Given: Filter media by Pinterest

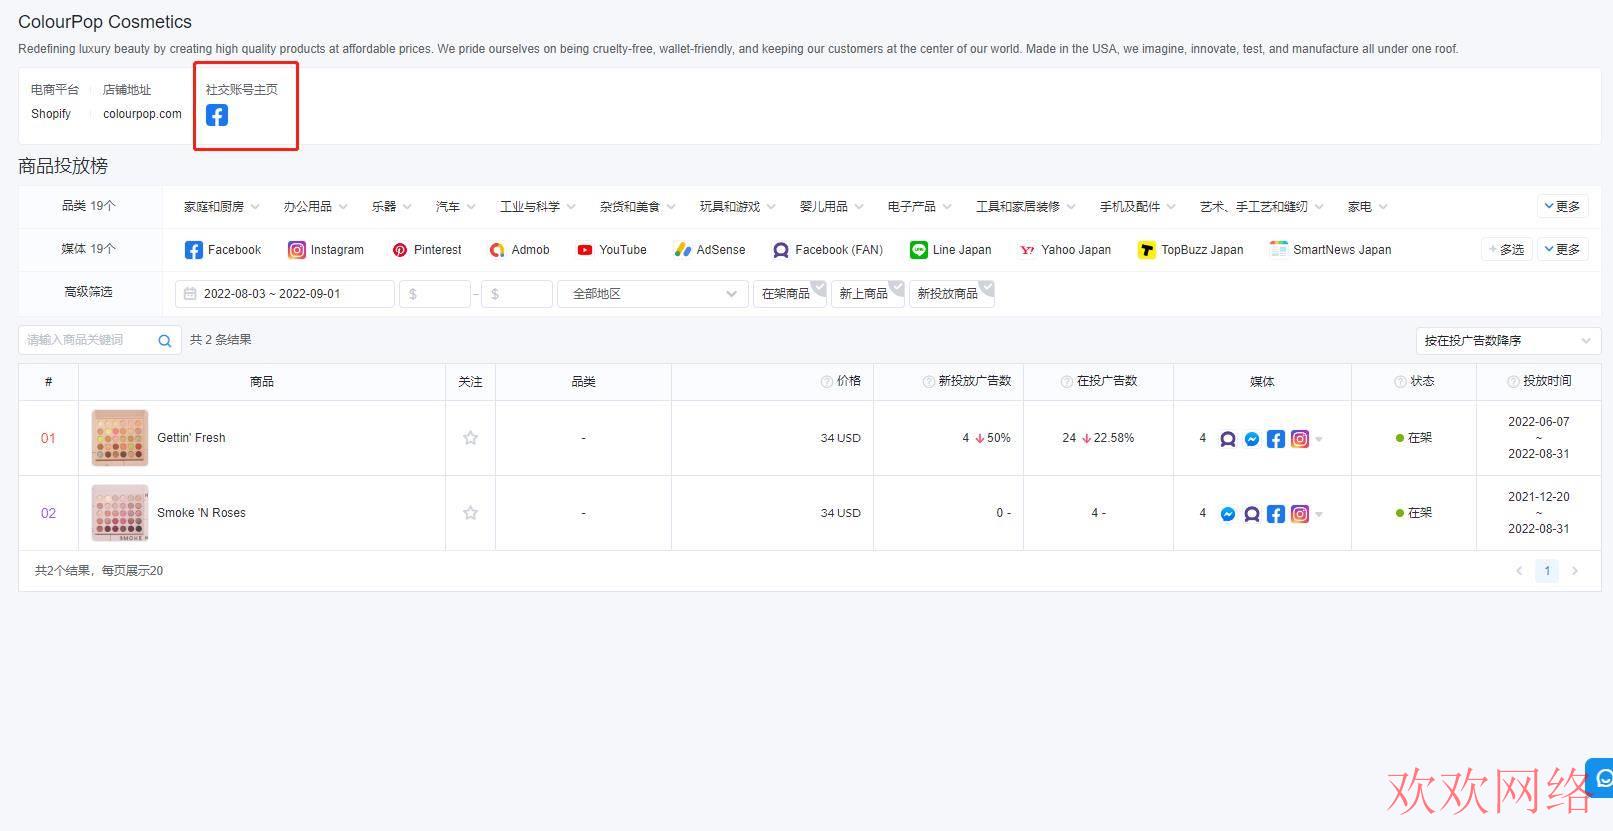Looking at the screenshot, I should click(x=427, y=250).
